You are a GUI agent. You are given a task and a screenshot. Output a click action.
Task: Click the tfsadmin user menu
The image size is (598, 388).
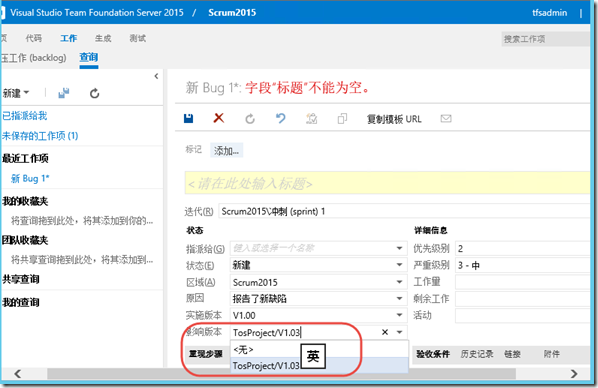click(x=550, y=13)
